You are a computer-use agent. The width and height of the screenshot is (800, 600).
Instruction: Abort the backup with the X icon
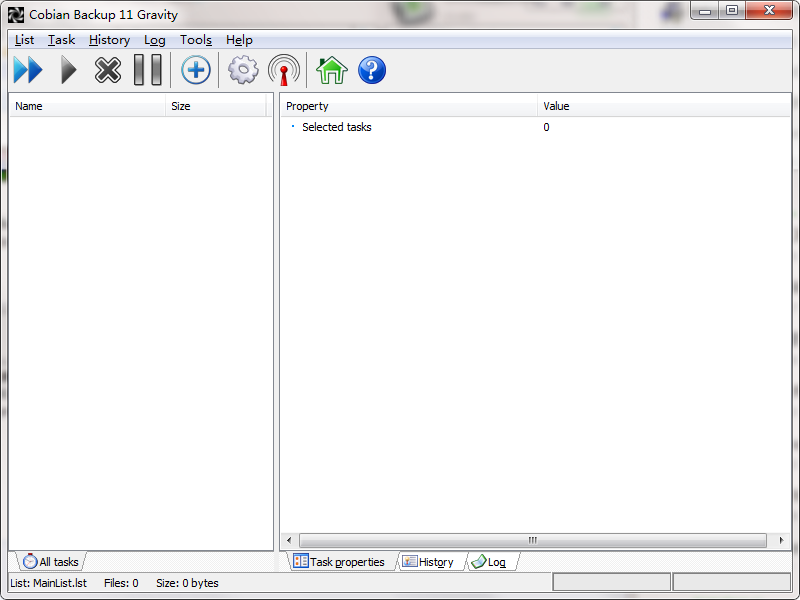[x=108, y=70]
